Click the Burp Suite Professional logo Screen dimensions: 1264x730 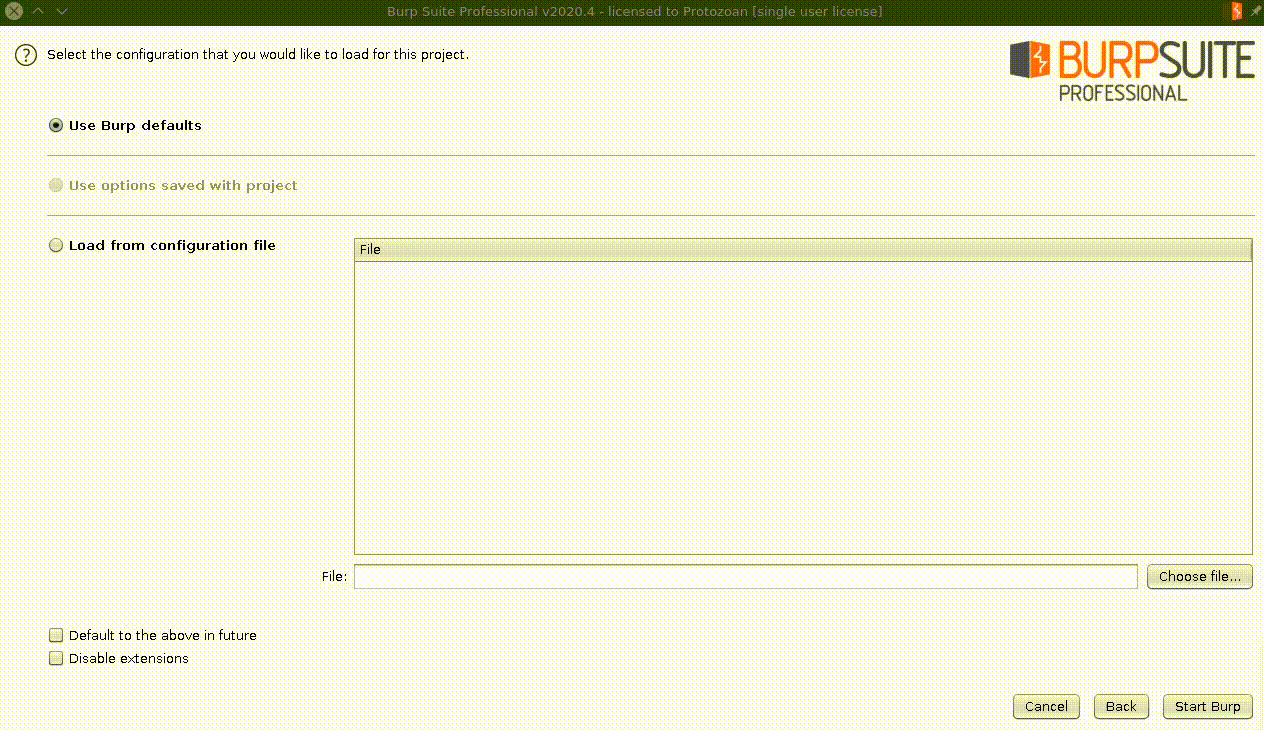1131,70
